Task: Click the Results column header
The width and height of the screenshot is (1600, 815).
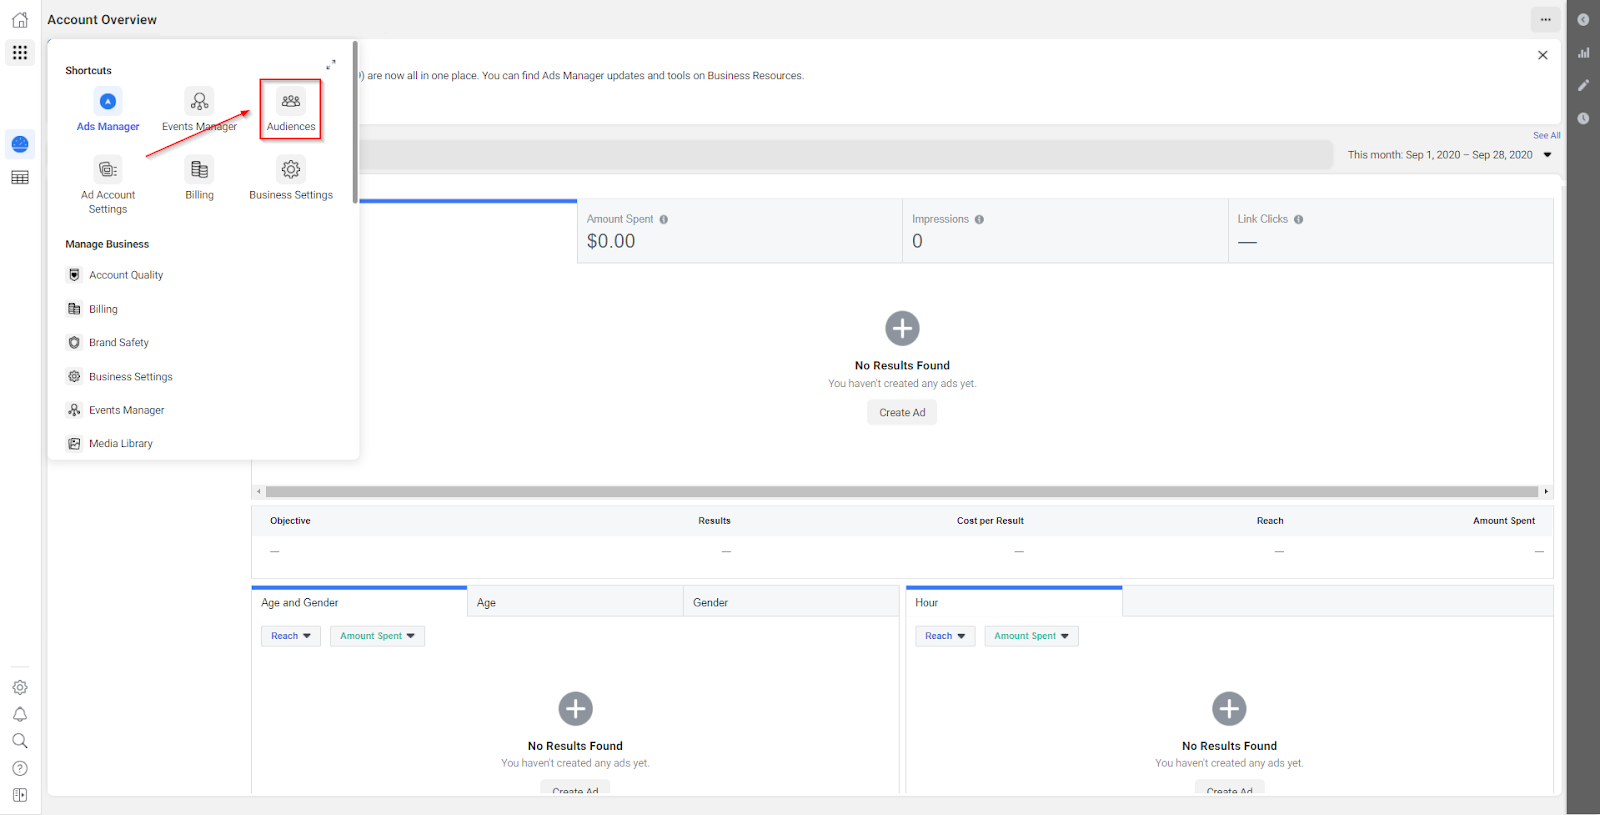Action: pos(714,521)
